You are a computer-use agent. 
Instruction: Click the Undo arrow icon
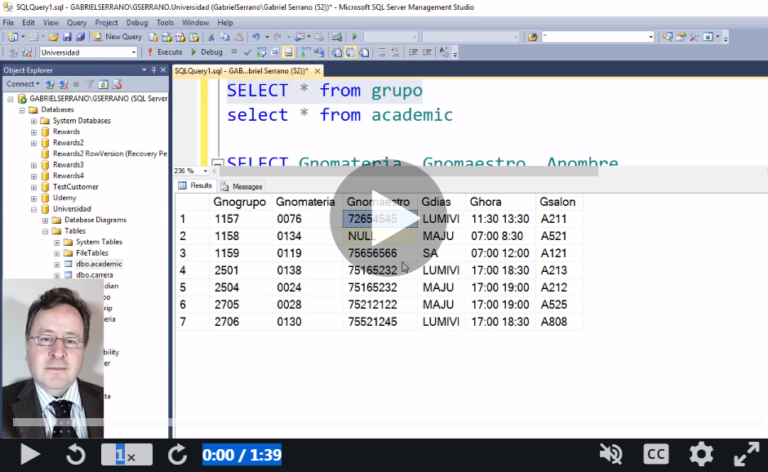(256, 37)
